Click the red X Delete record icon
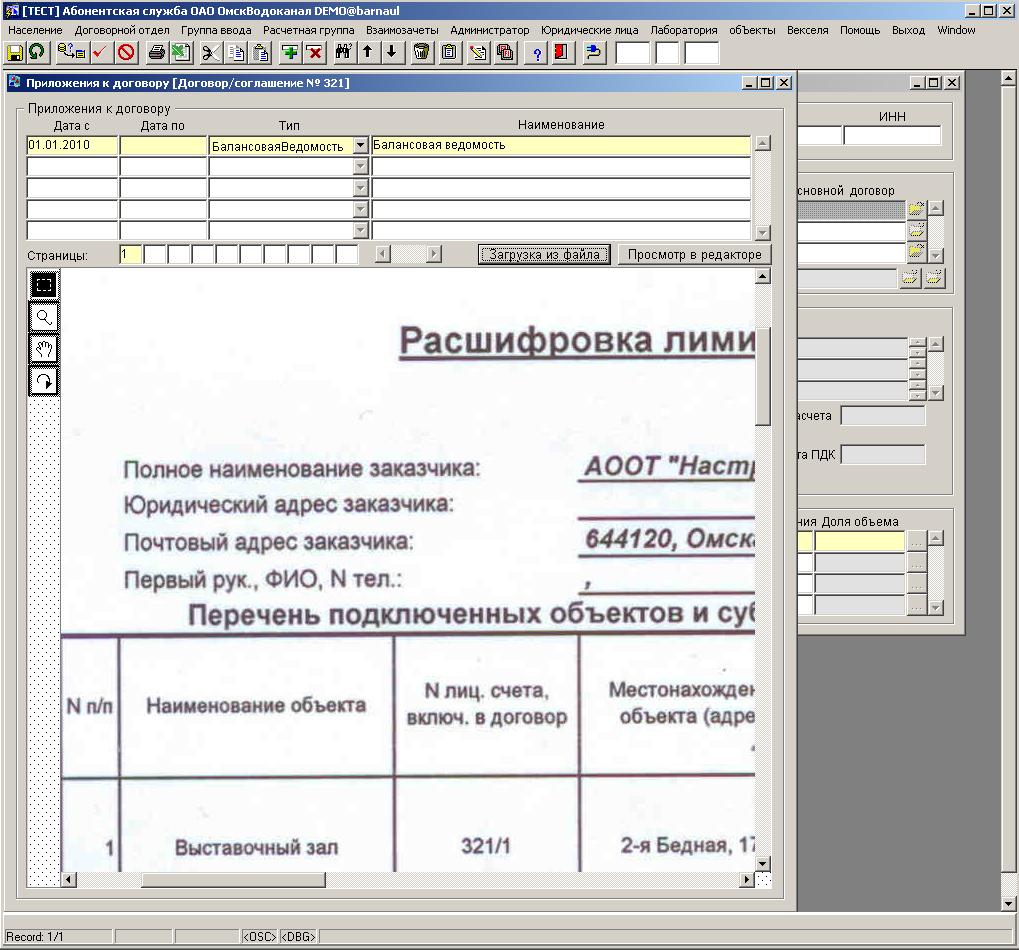The image size is (1019, 950). [x=314, y=52]
